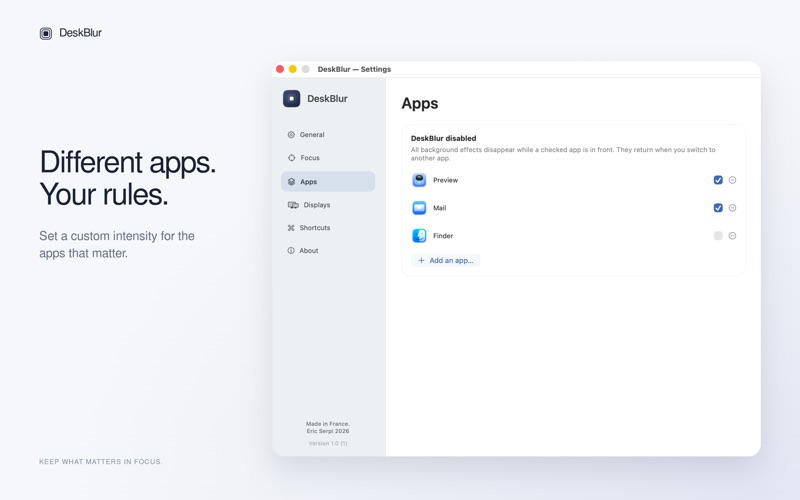Viewport: 800px width, 500px height.
Task: Click the DeskBlur logo icon on the page
Action: (46, 34)
